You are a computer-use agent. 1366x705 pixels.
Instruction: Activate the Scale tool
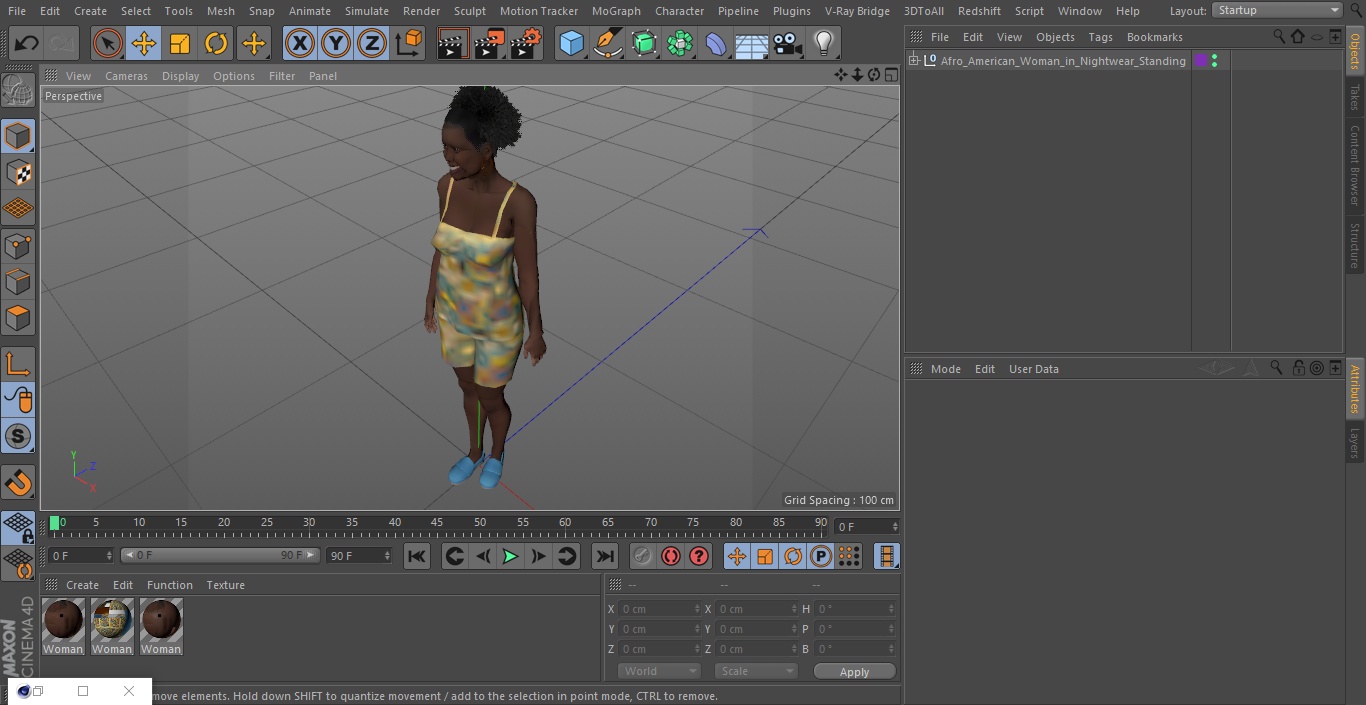click(180, 43)
